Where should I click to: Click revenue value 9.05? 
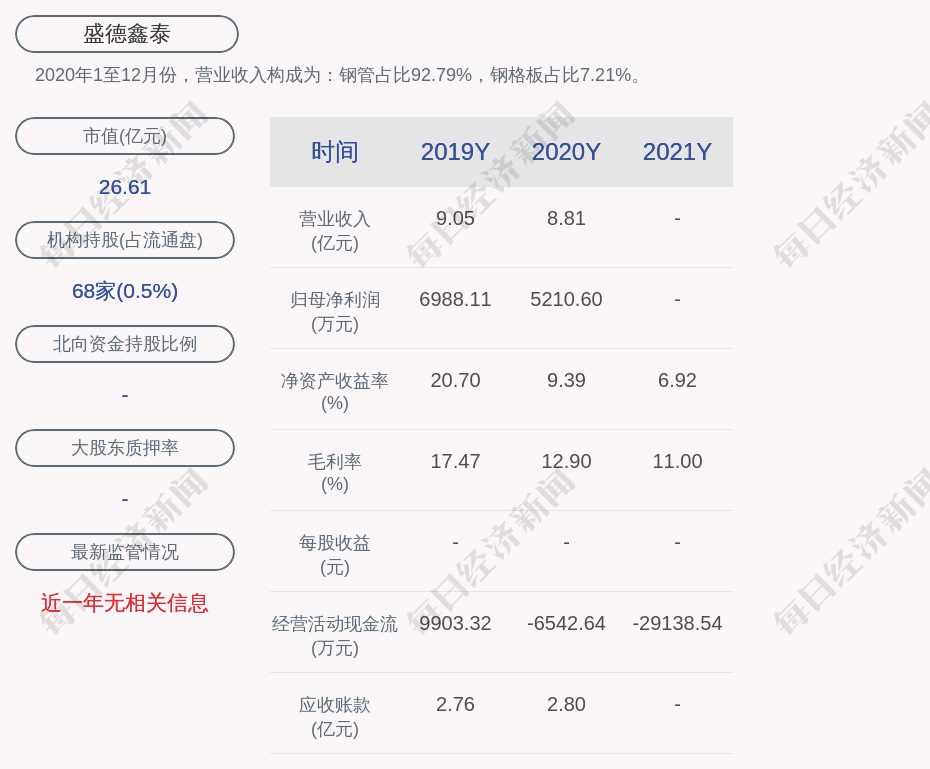455,218
